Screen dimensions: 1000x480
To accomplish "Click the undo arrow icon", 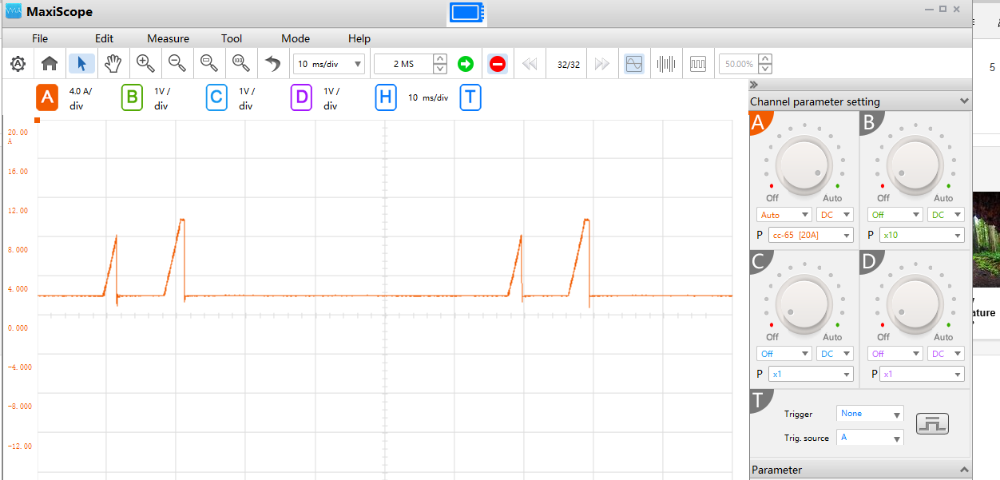I will (274, 64).
